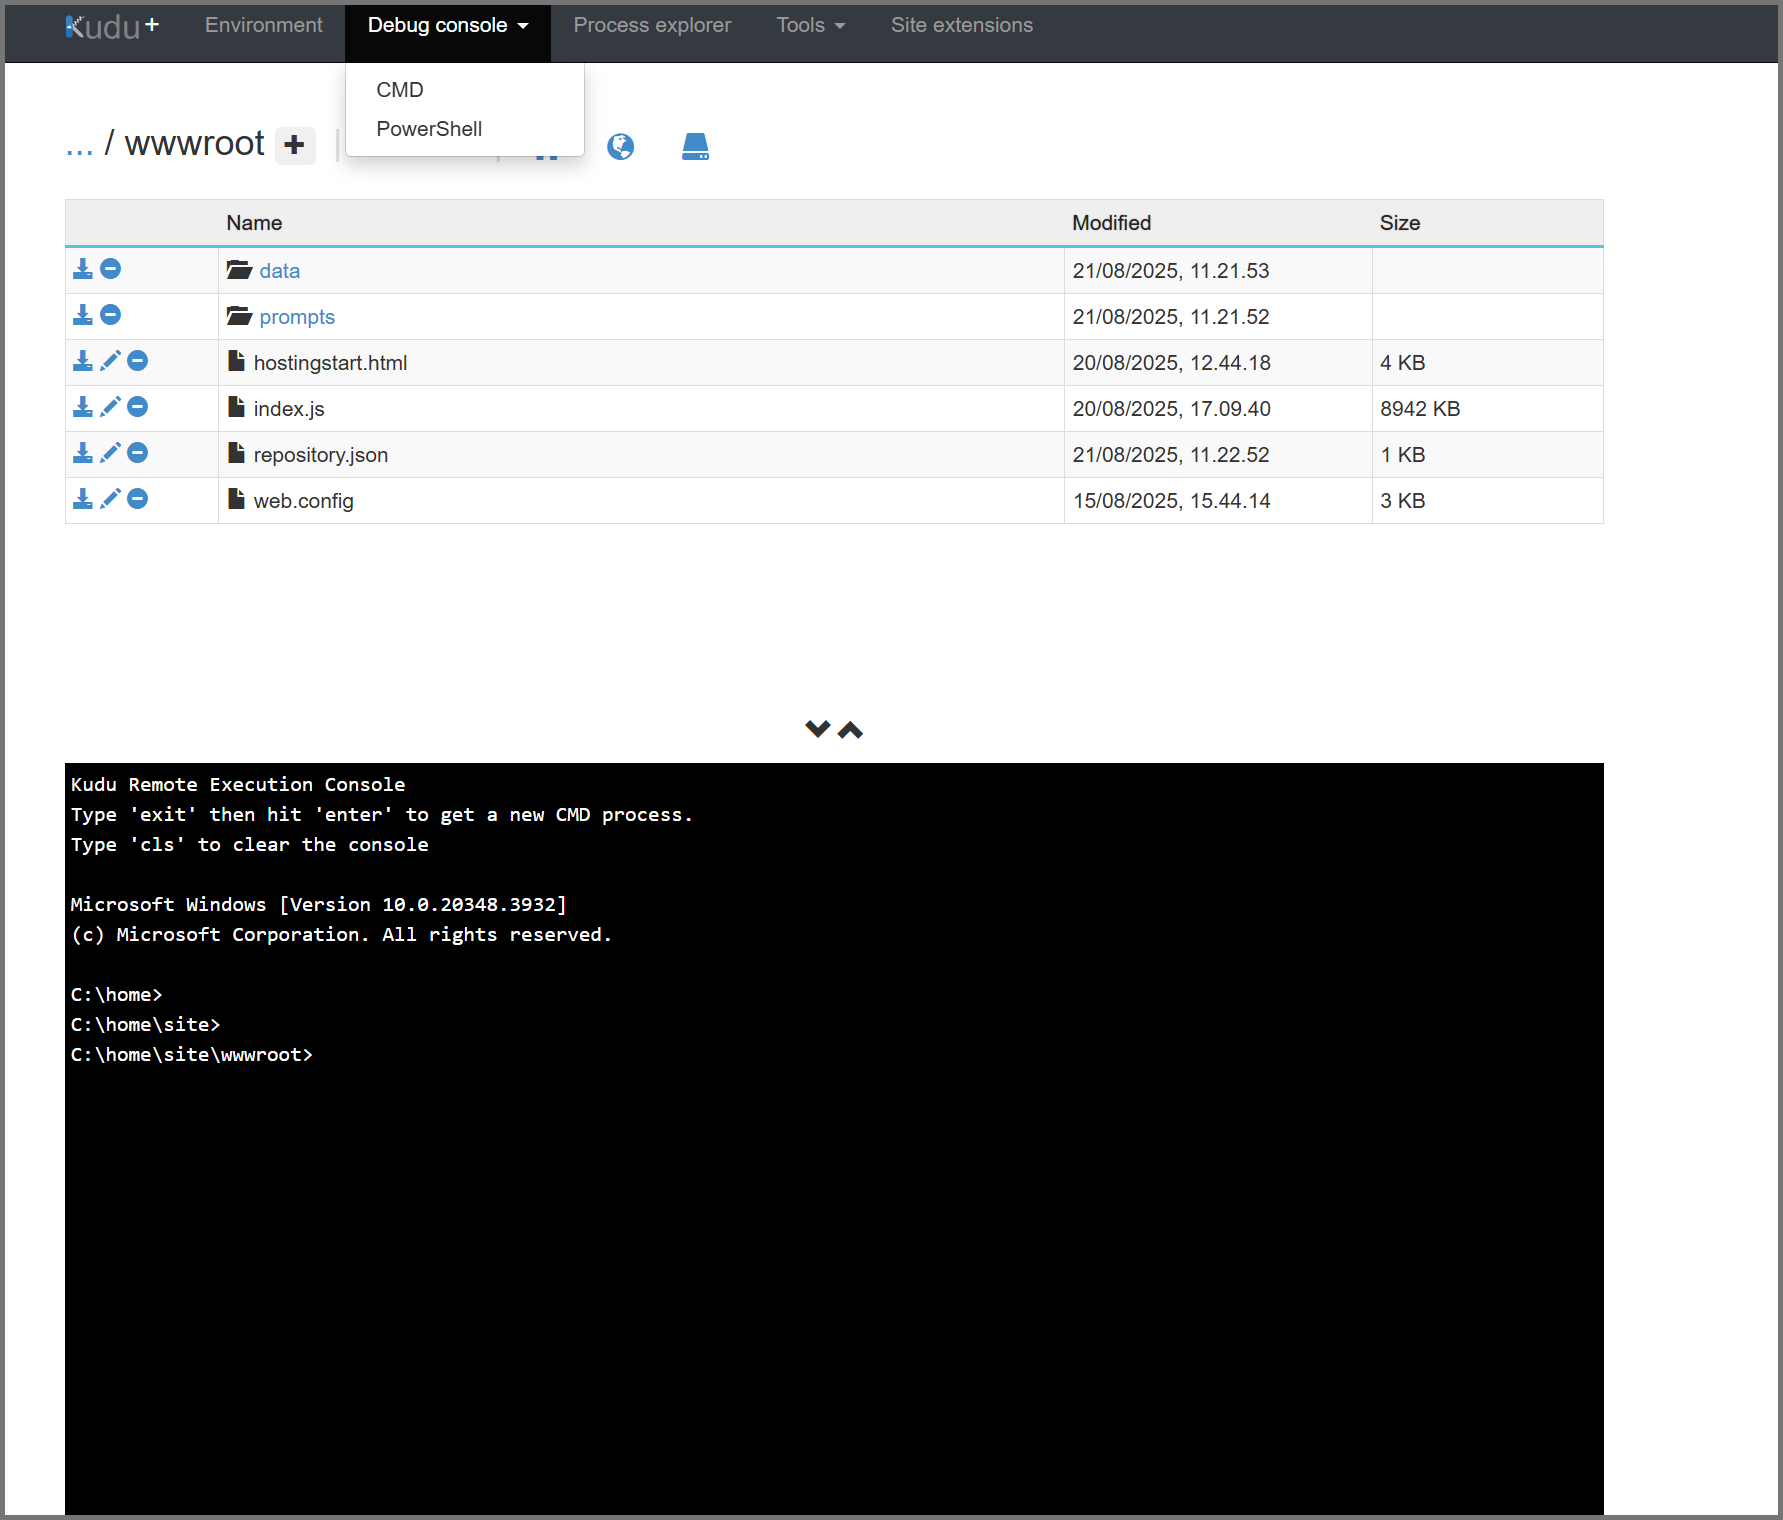Edit hostingstart.html with the pencil icon
Viewport: 1783px width, 1520px height.
click(x=110, y=361)
